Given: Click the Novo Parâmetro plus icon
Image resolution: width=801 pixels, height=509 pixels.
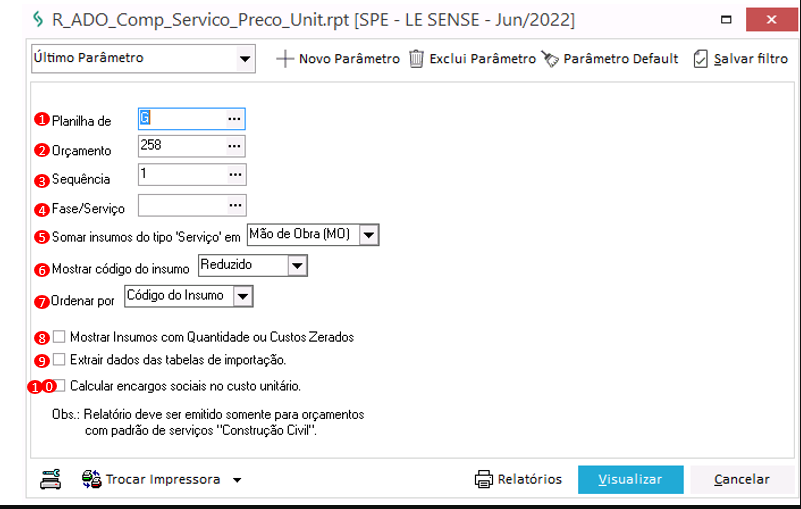Looking at the screenshot, I should [285, 59].
